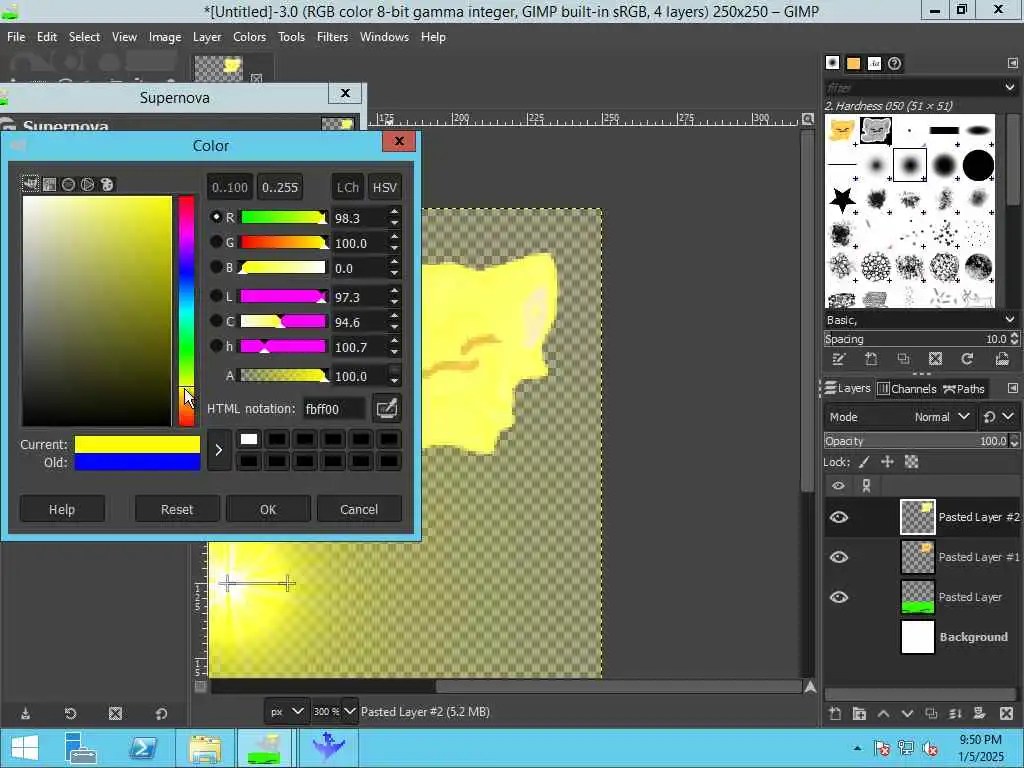The height and width of the screenshot is (768, 1024).
Task: Click the hue strip in color selector
Action: (x=187, y=311)
